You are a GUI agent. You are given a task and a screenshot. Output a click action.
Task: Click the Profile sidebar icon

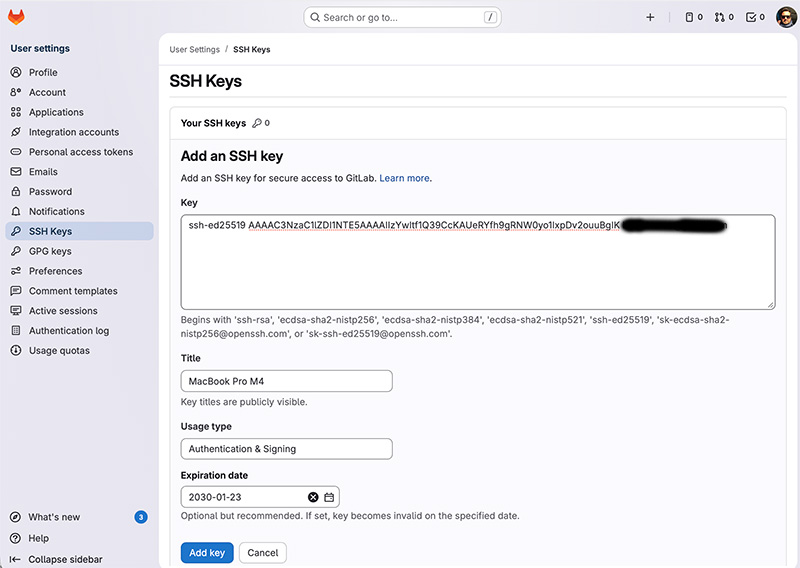[16, 72]
